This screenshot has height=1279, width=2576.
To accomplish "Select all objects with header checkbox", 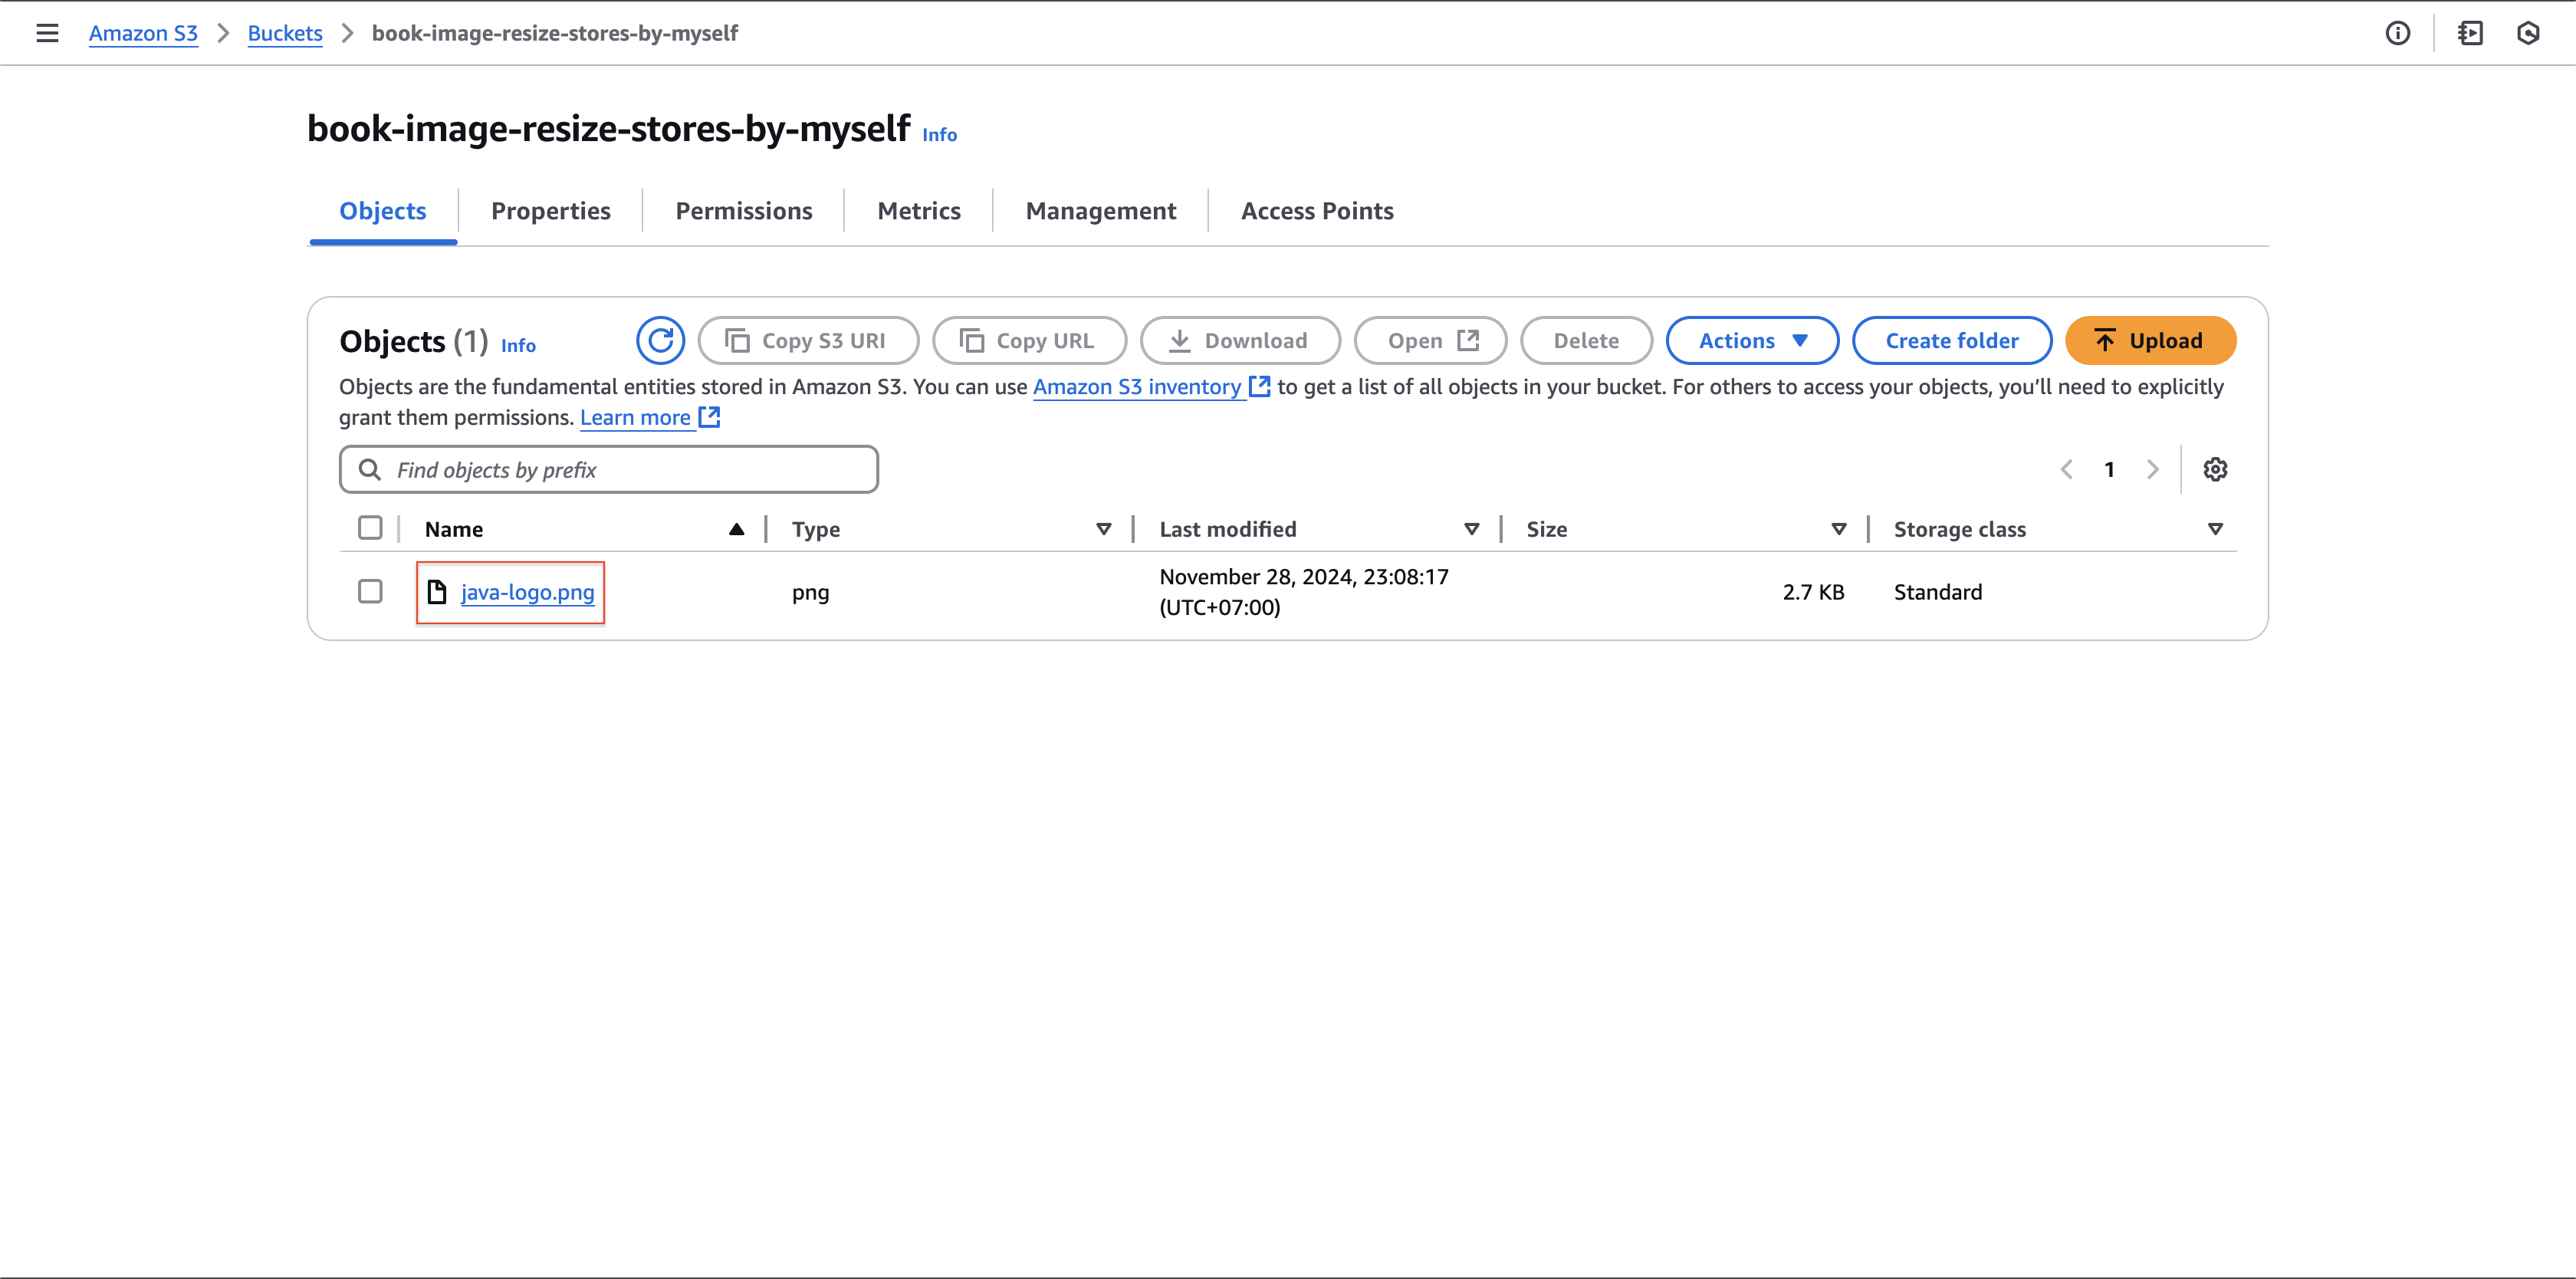I will (370, 528).
